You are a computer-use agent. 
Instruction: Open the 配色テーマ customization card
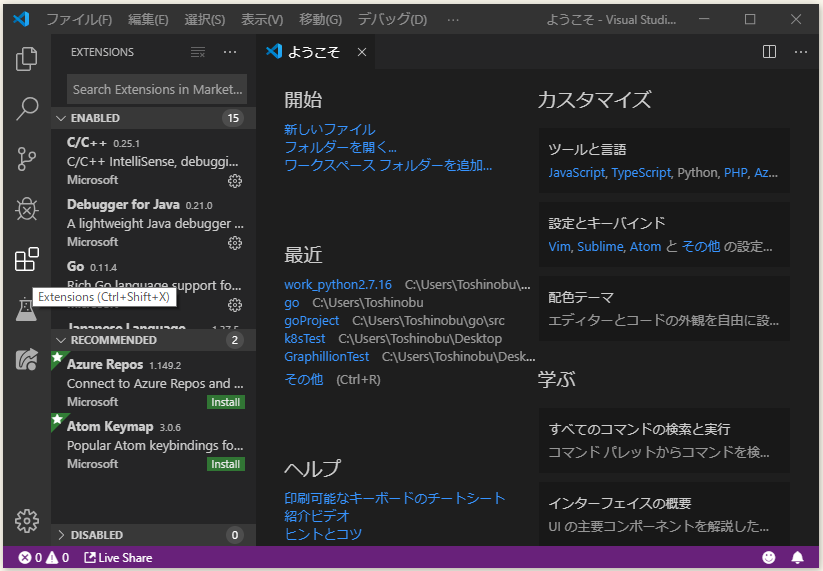click(664, 309)
